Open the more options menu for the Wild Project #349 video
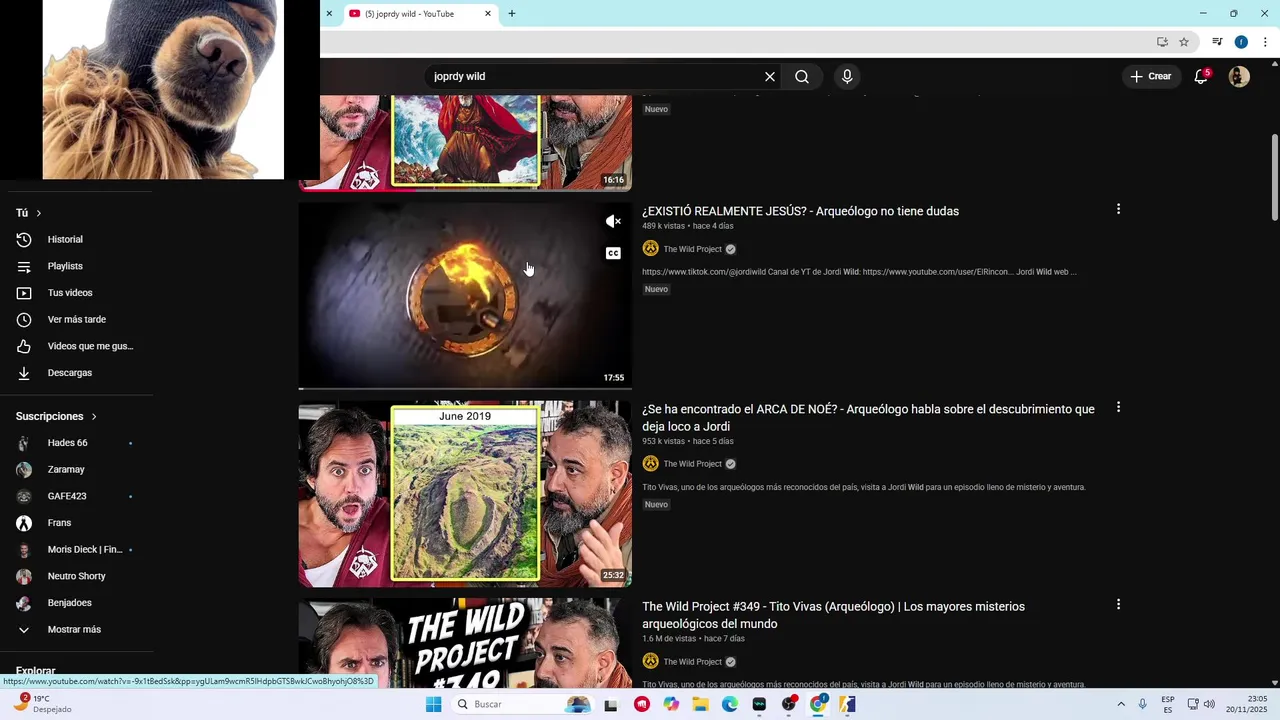 [1118, 604]
